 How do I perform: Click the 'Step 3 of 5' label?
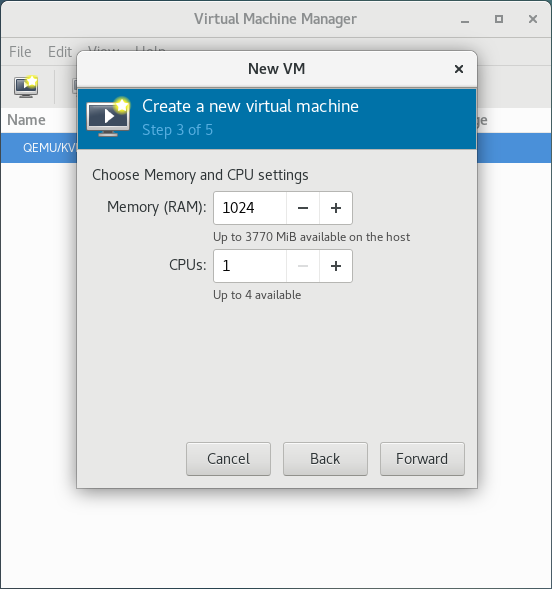coord(177,130)
